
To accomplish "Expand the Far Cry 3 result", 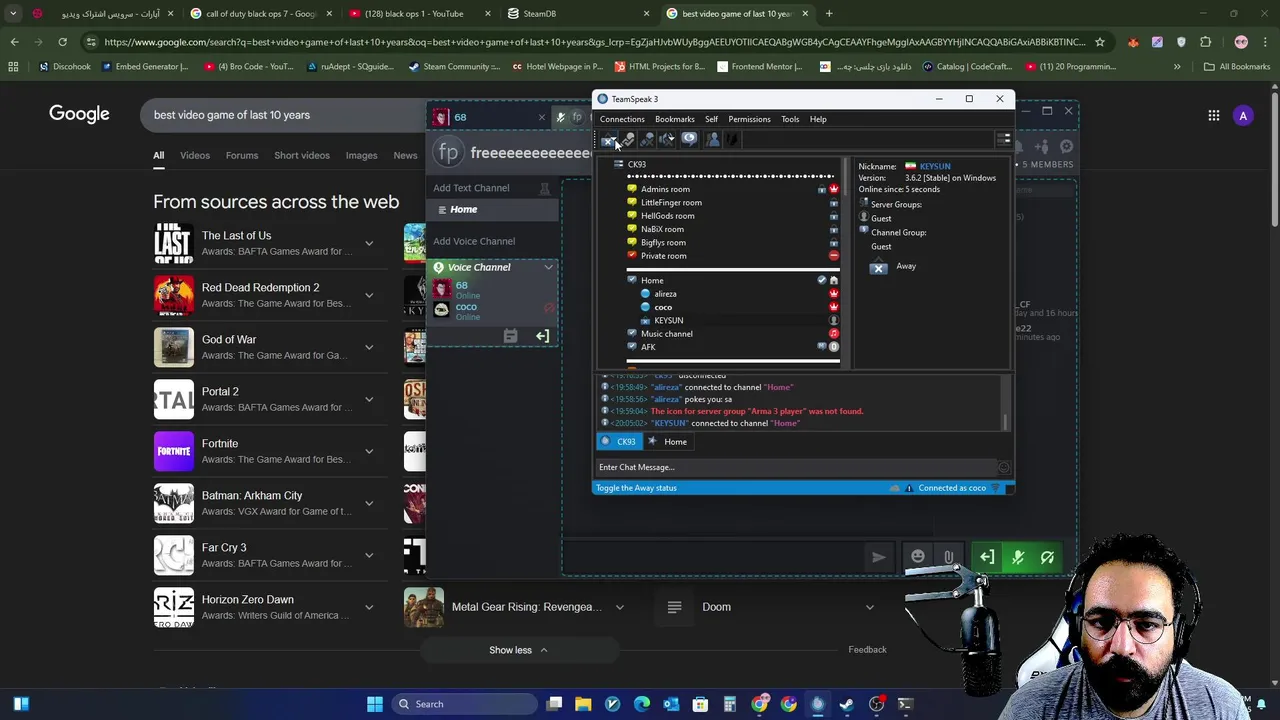I will pos(369,555).
